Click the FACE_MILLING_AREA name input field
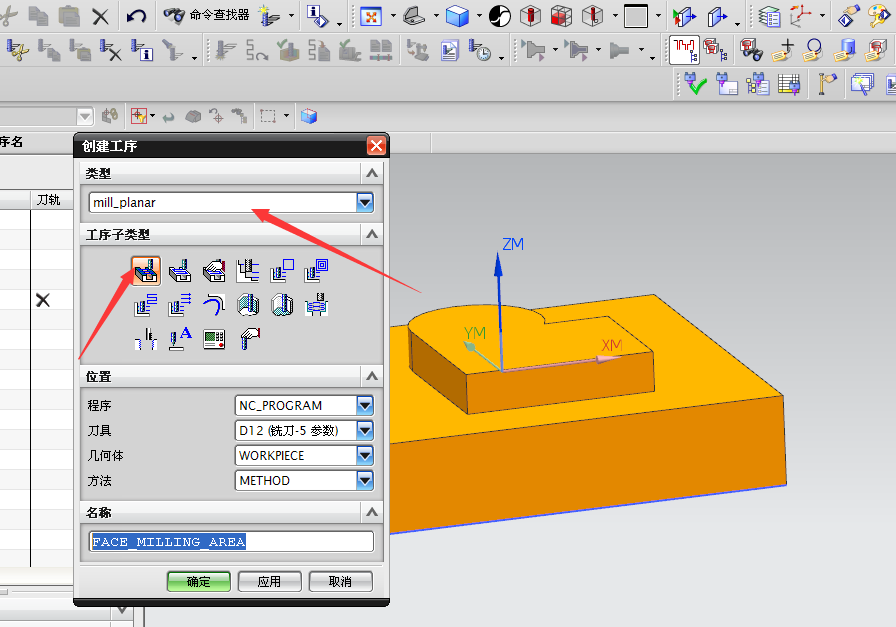Screen dimensions: 896x627 click(231, 542)
